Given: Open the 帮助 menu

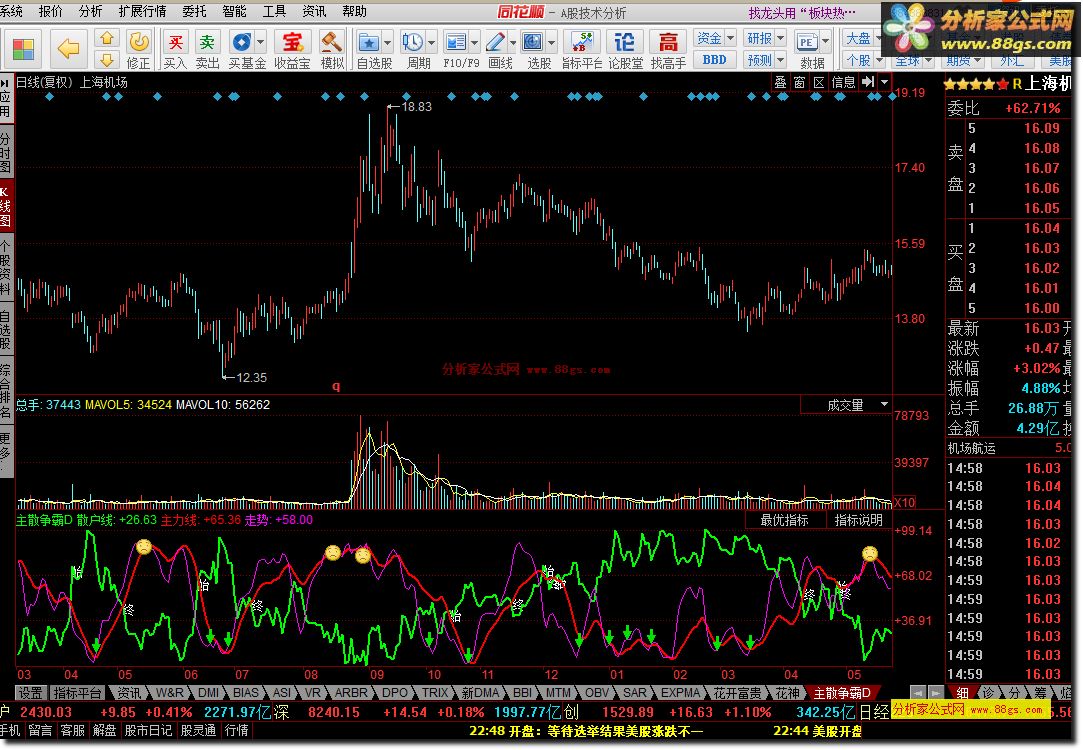Looking at the screenshot, I should [354, 11].
